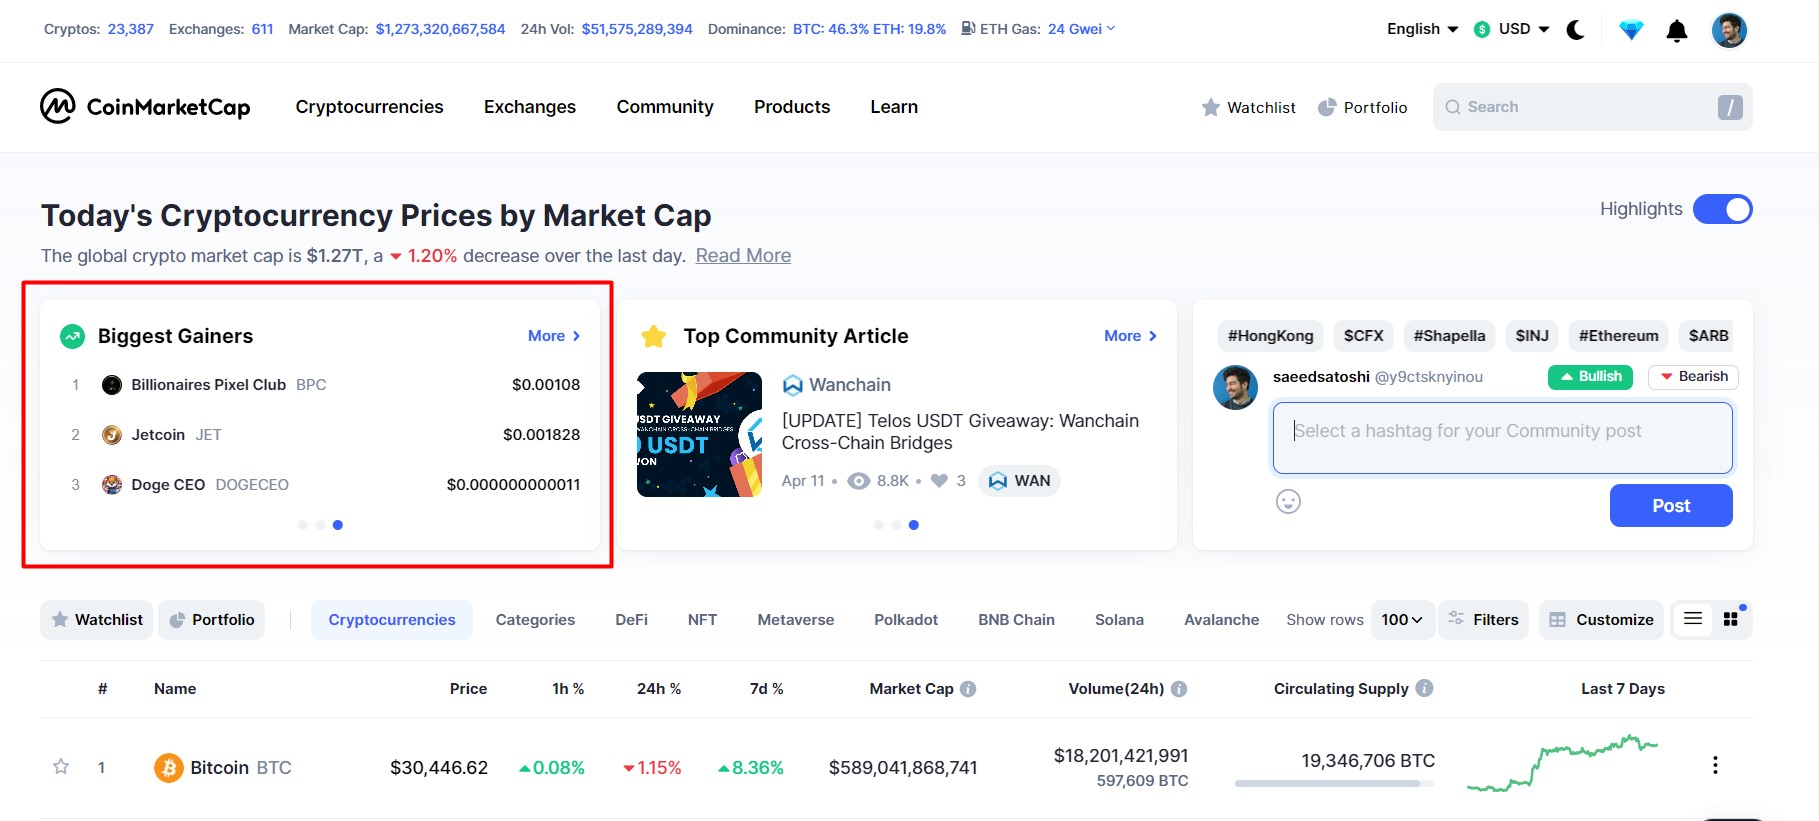Click Market Cap info icon
Image resolution: width=1819 pixels, height=821 pixels.
click(968, 689)
